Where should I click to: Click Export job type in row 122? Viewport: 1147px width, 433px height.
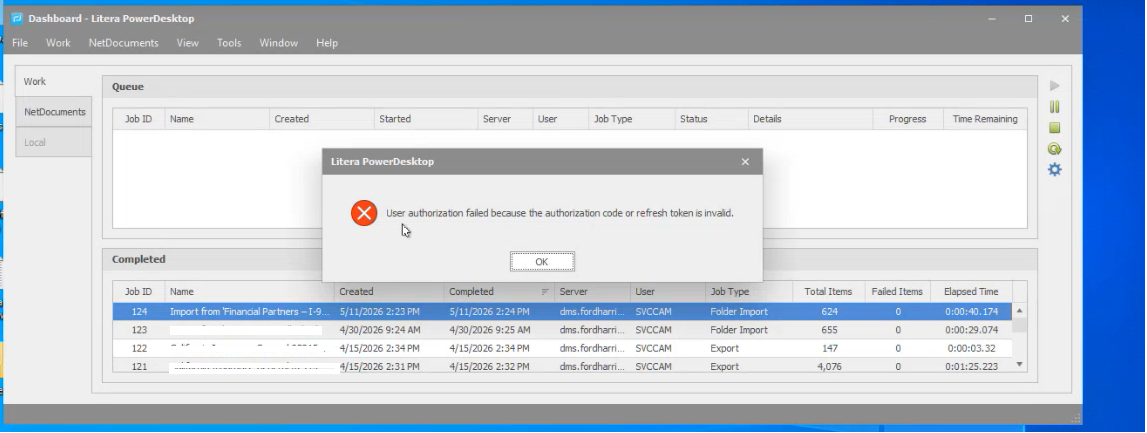pyautogui.click(x=749, y=348)
